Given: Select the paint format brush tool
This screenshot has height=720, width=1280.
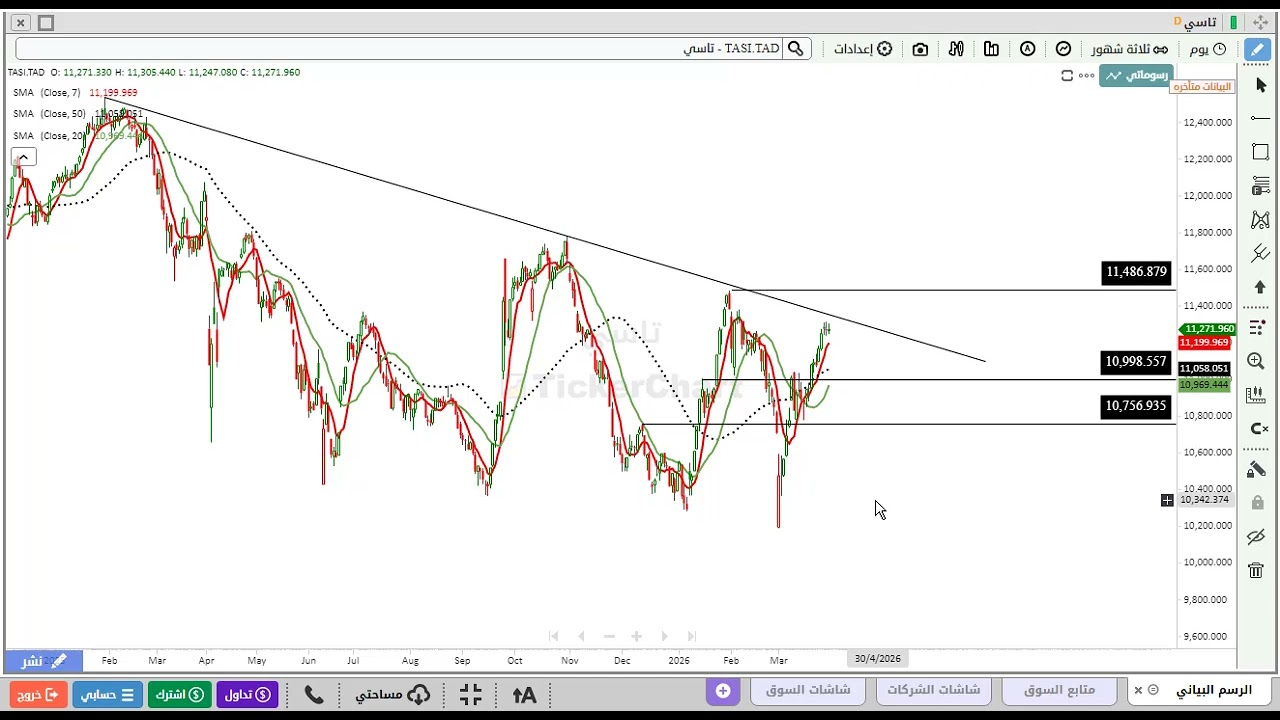Looking at the screenshot, I should click(1257, 469).
